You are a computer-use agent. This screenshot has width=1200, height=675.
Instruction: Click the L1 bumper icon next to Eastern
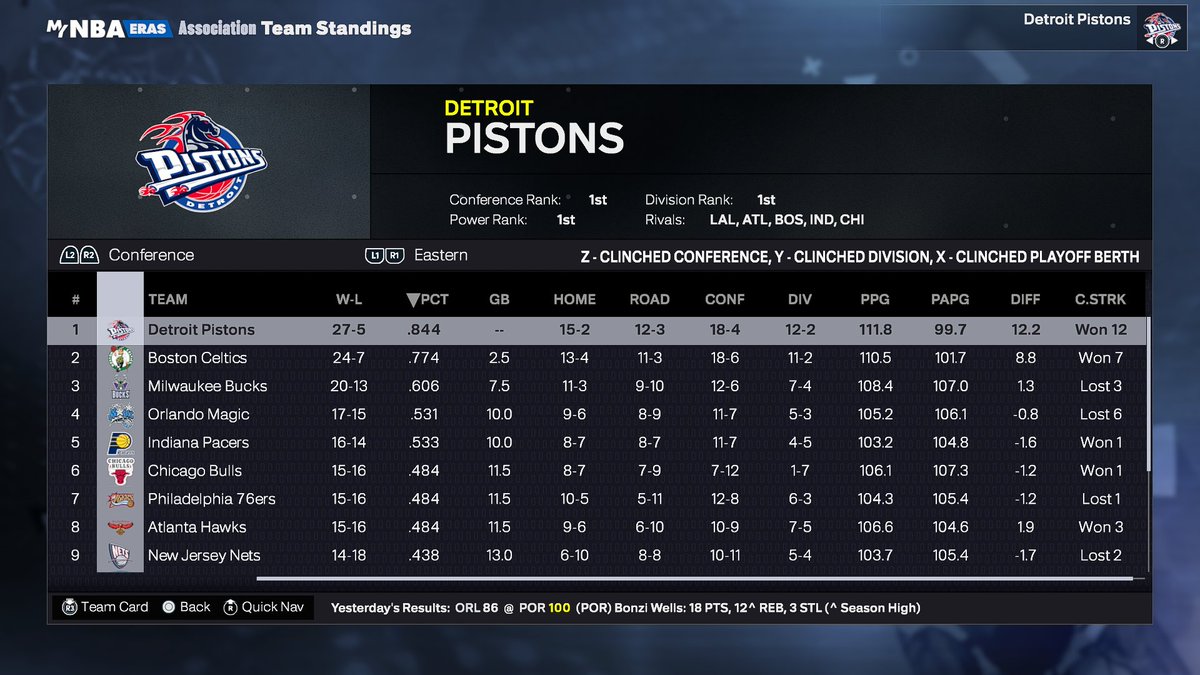(x=373, y=255)
